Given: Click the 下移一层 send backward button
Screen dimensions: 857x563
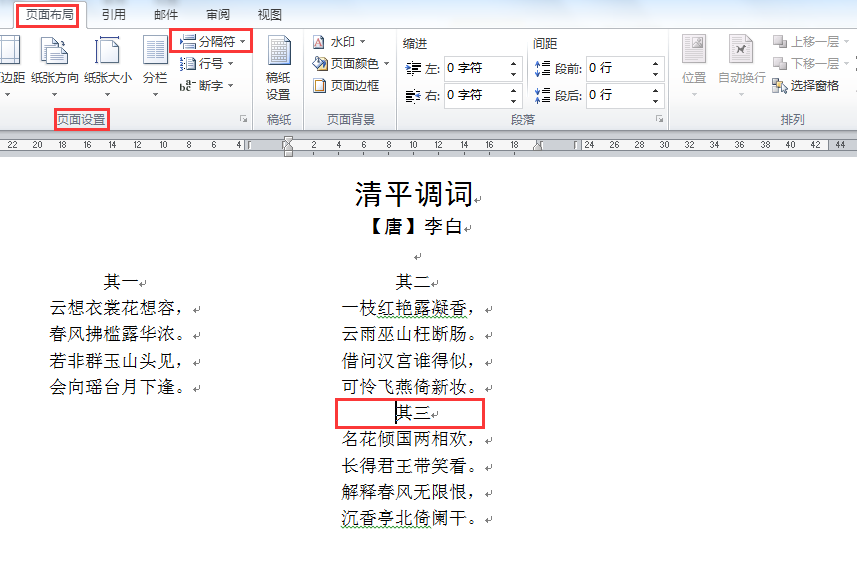Looking at the screenshot, I should 811,63.
